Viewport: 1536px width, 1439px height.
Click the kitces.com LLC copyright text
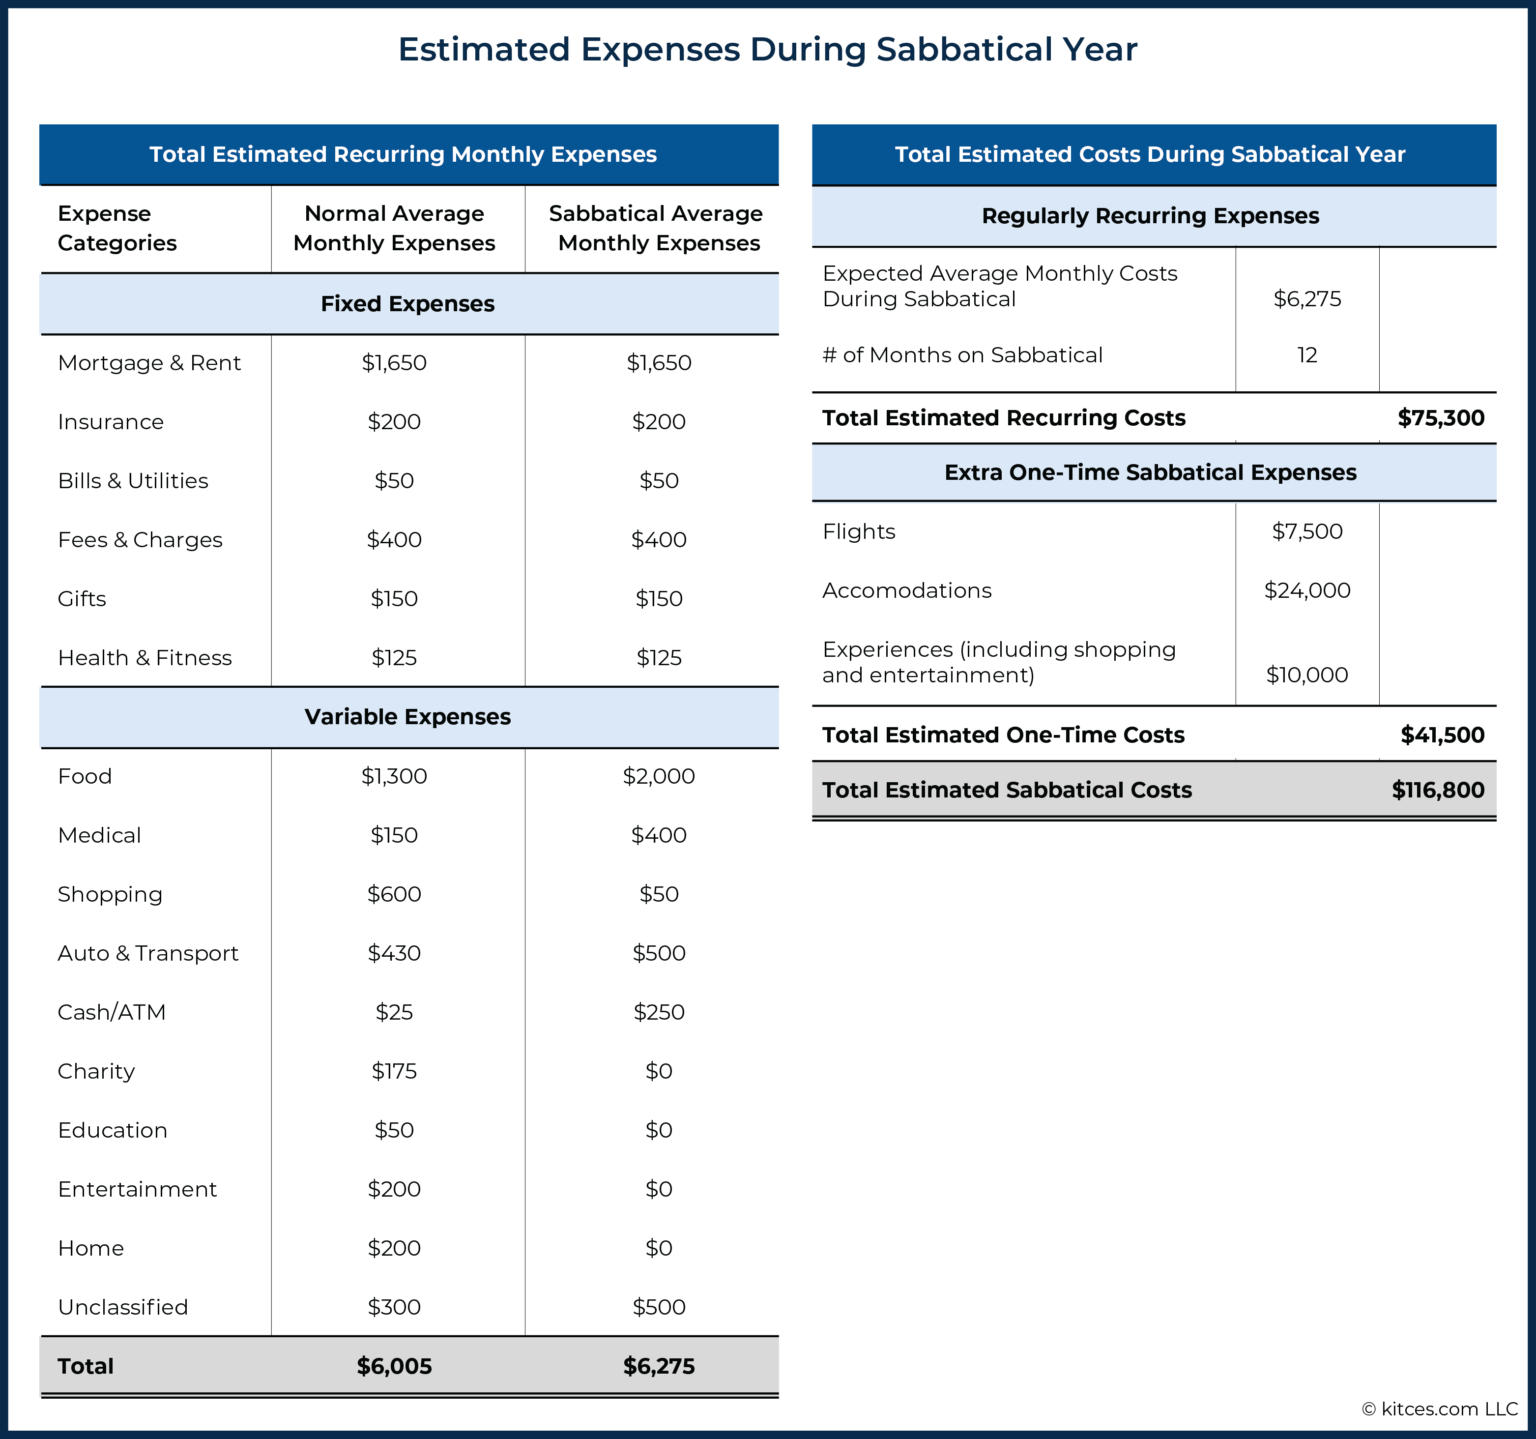click(x=1439, y=1409)
